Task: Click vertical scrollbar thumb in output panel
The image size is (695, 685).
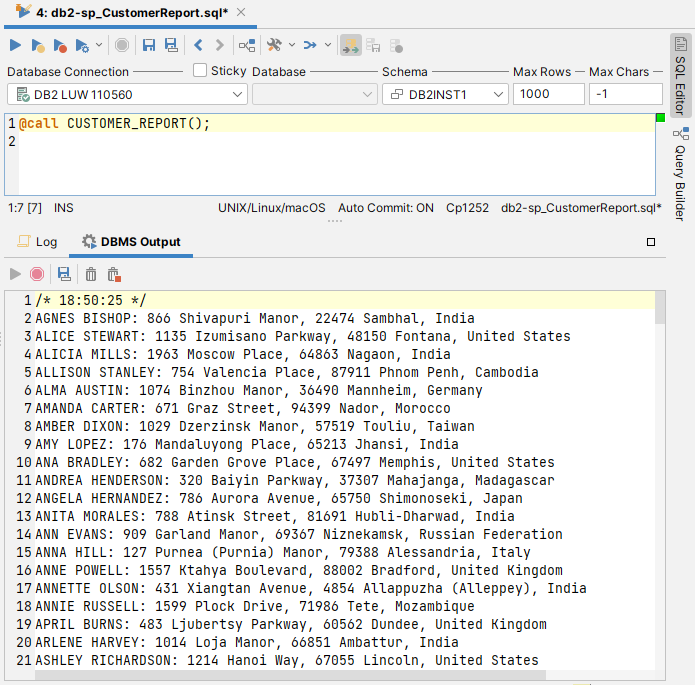Action: click(660, 308)
